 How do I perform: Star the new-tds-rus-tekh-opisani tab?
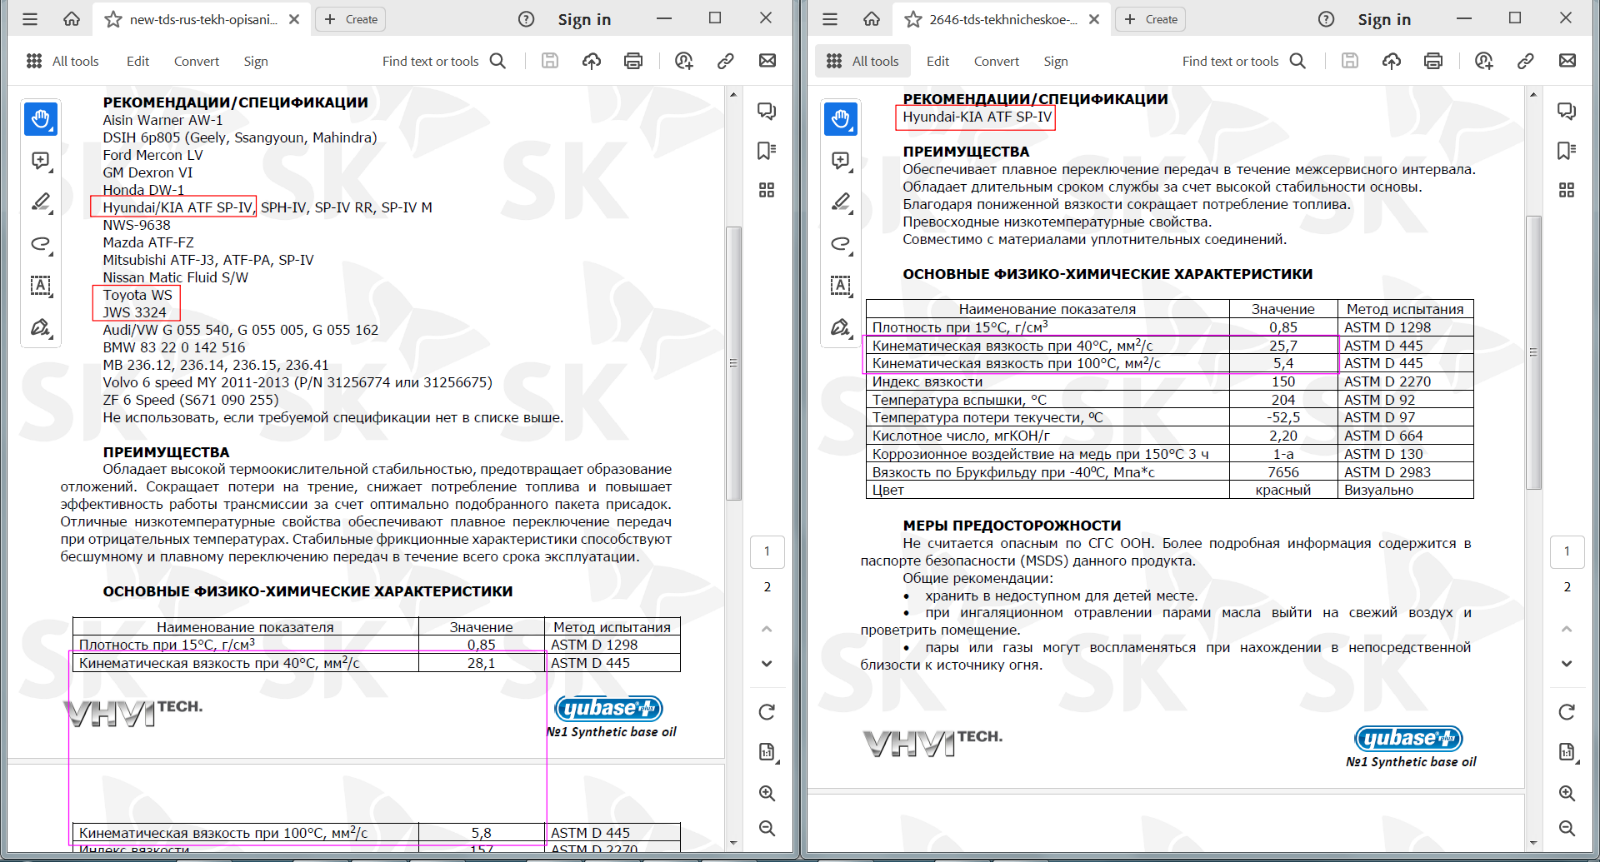(114, 19)
